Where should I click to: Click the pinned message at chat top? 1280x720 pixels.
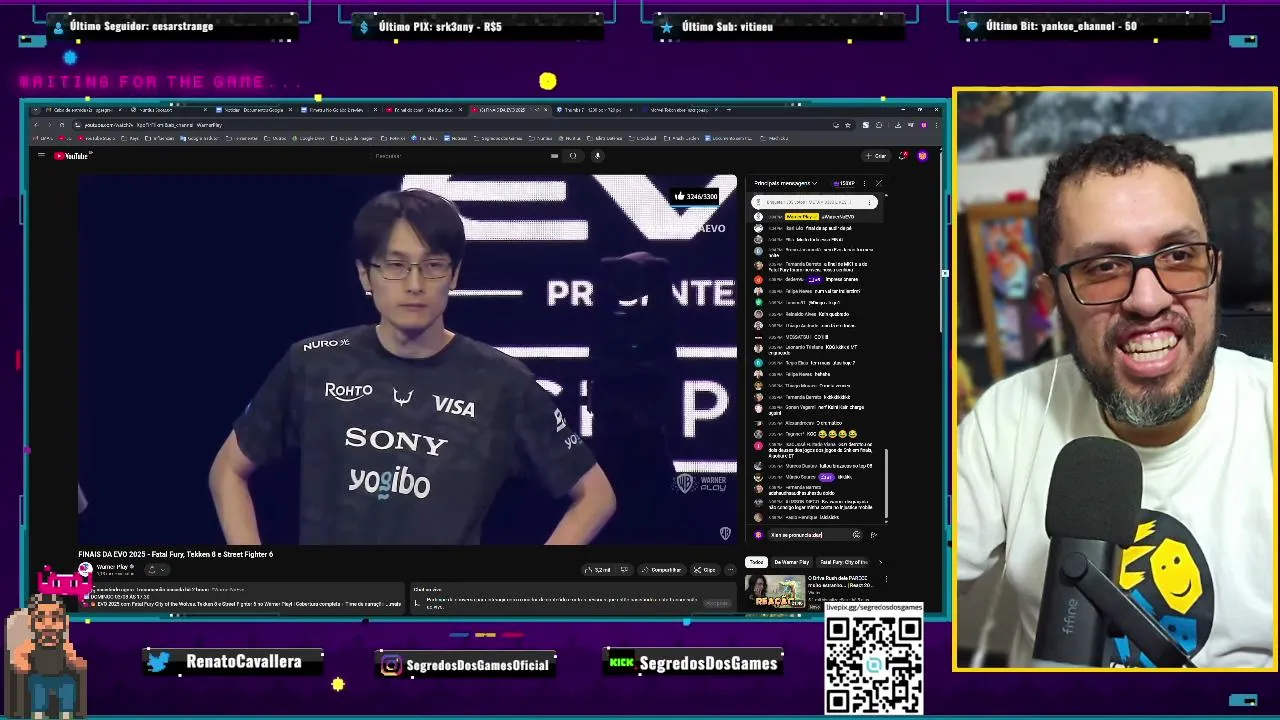coord(814,202)
